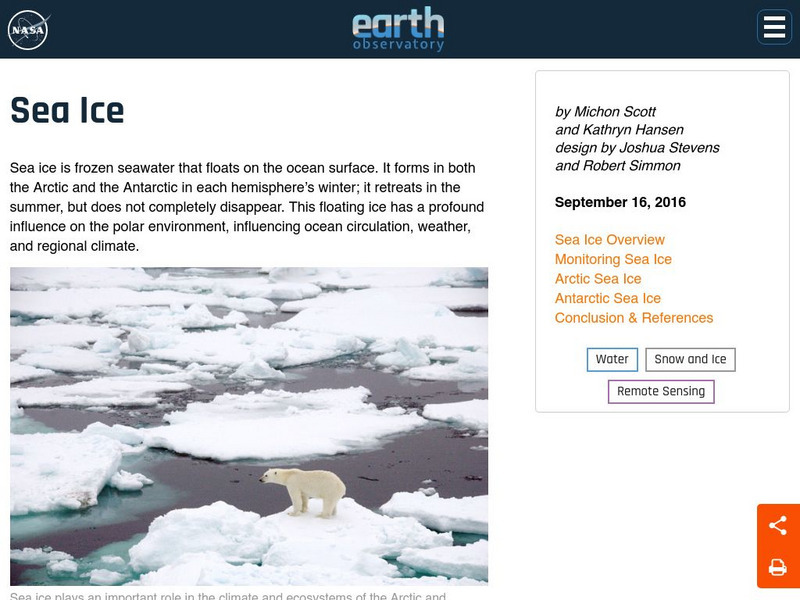Click the polar bear photo
Image resolution: width=800 pixels, height=600 pixels.
(x=249, y=425)
